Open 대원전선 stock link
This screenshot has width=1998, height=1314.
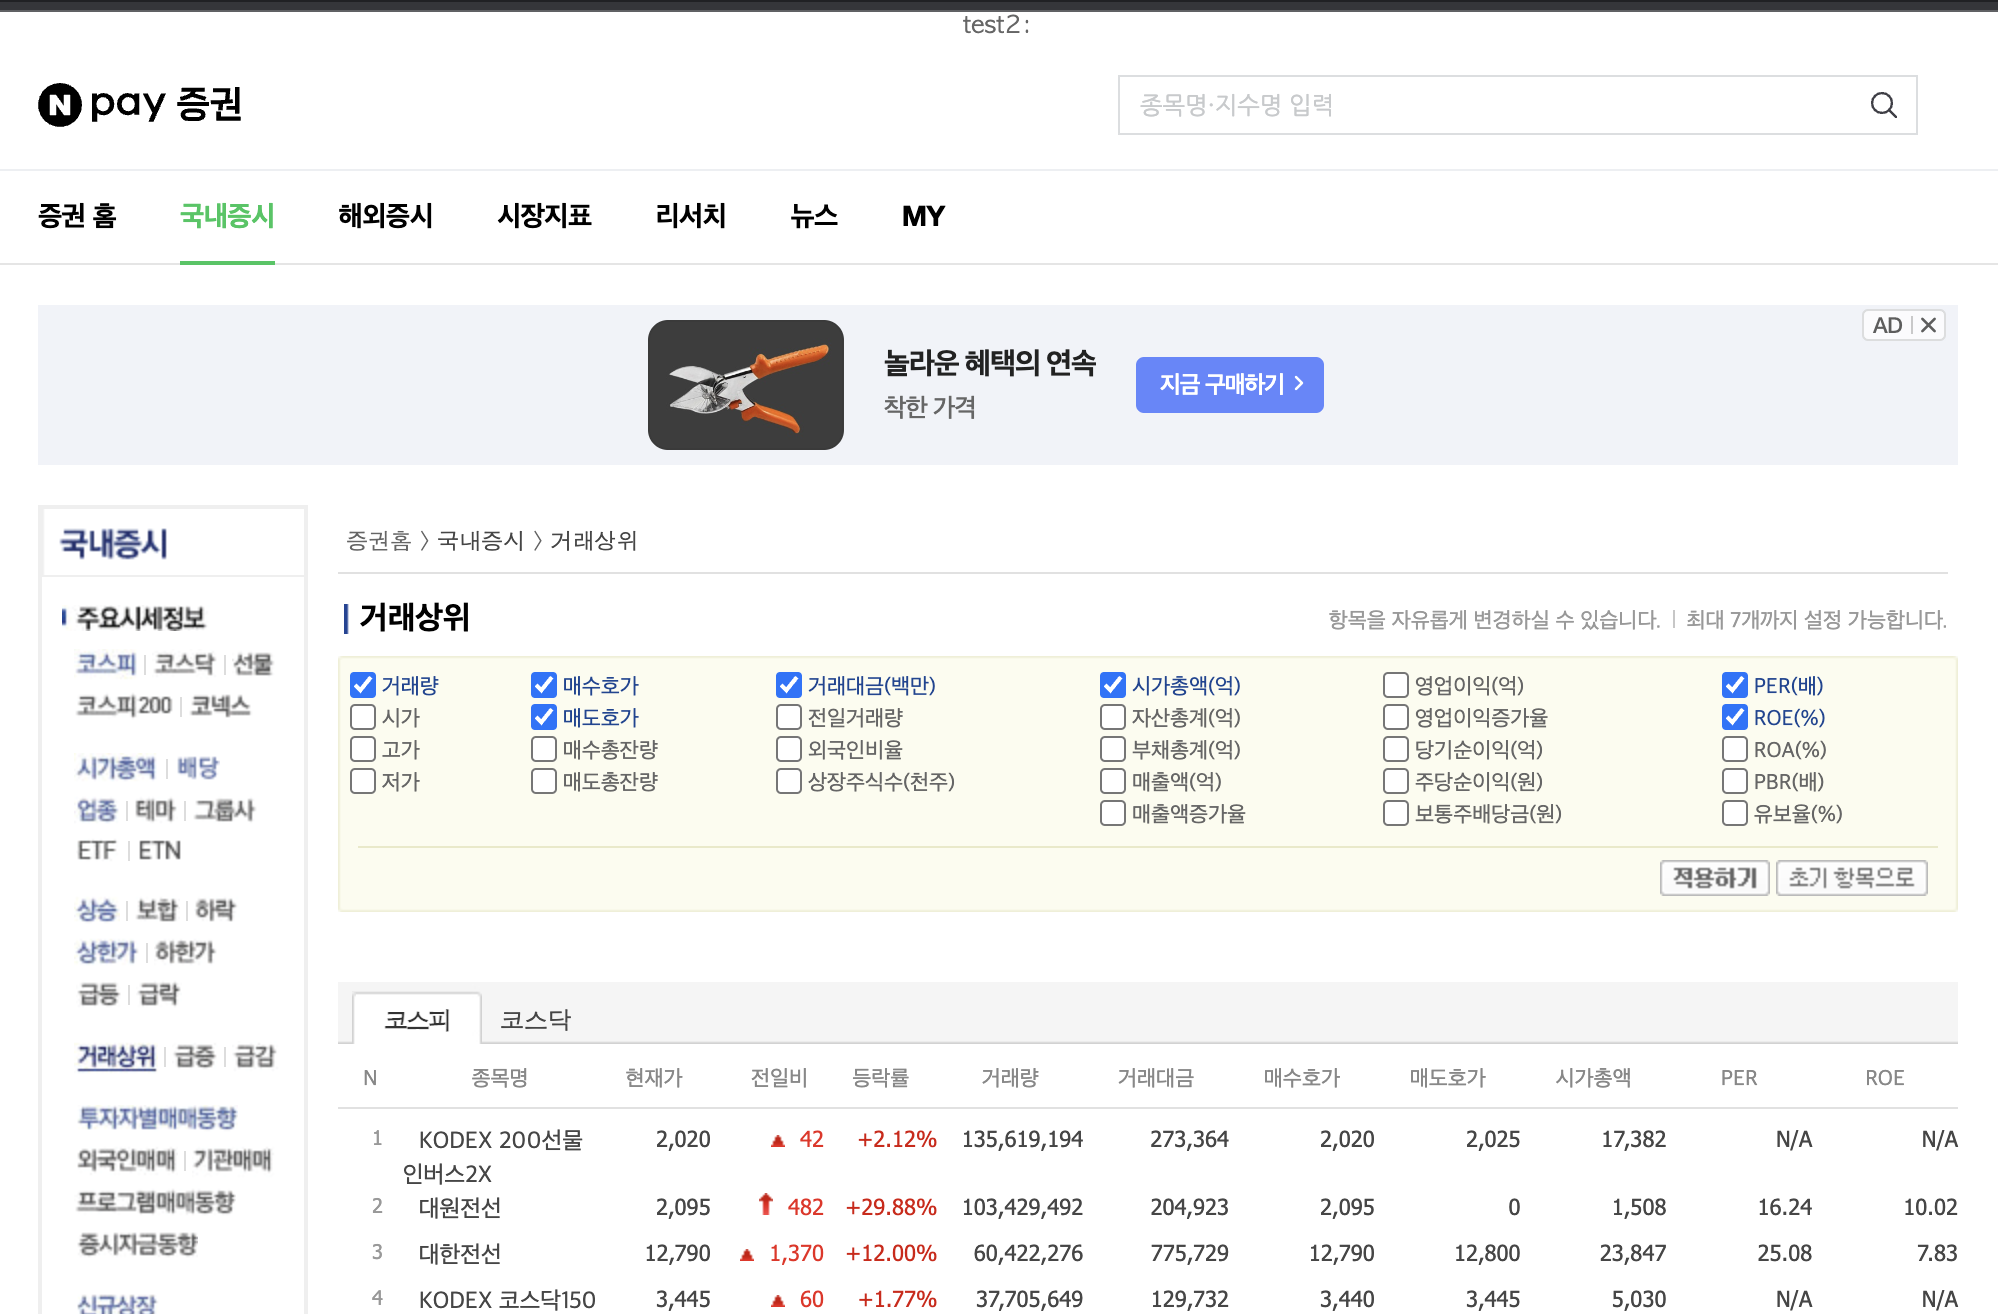pos(459,1207)
